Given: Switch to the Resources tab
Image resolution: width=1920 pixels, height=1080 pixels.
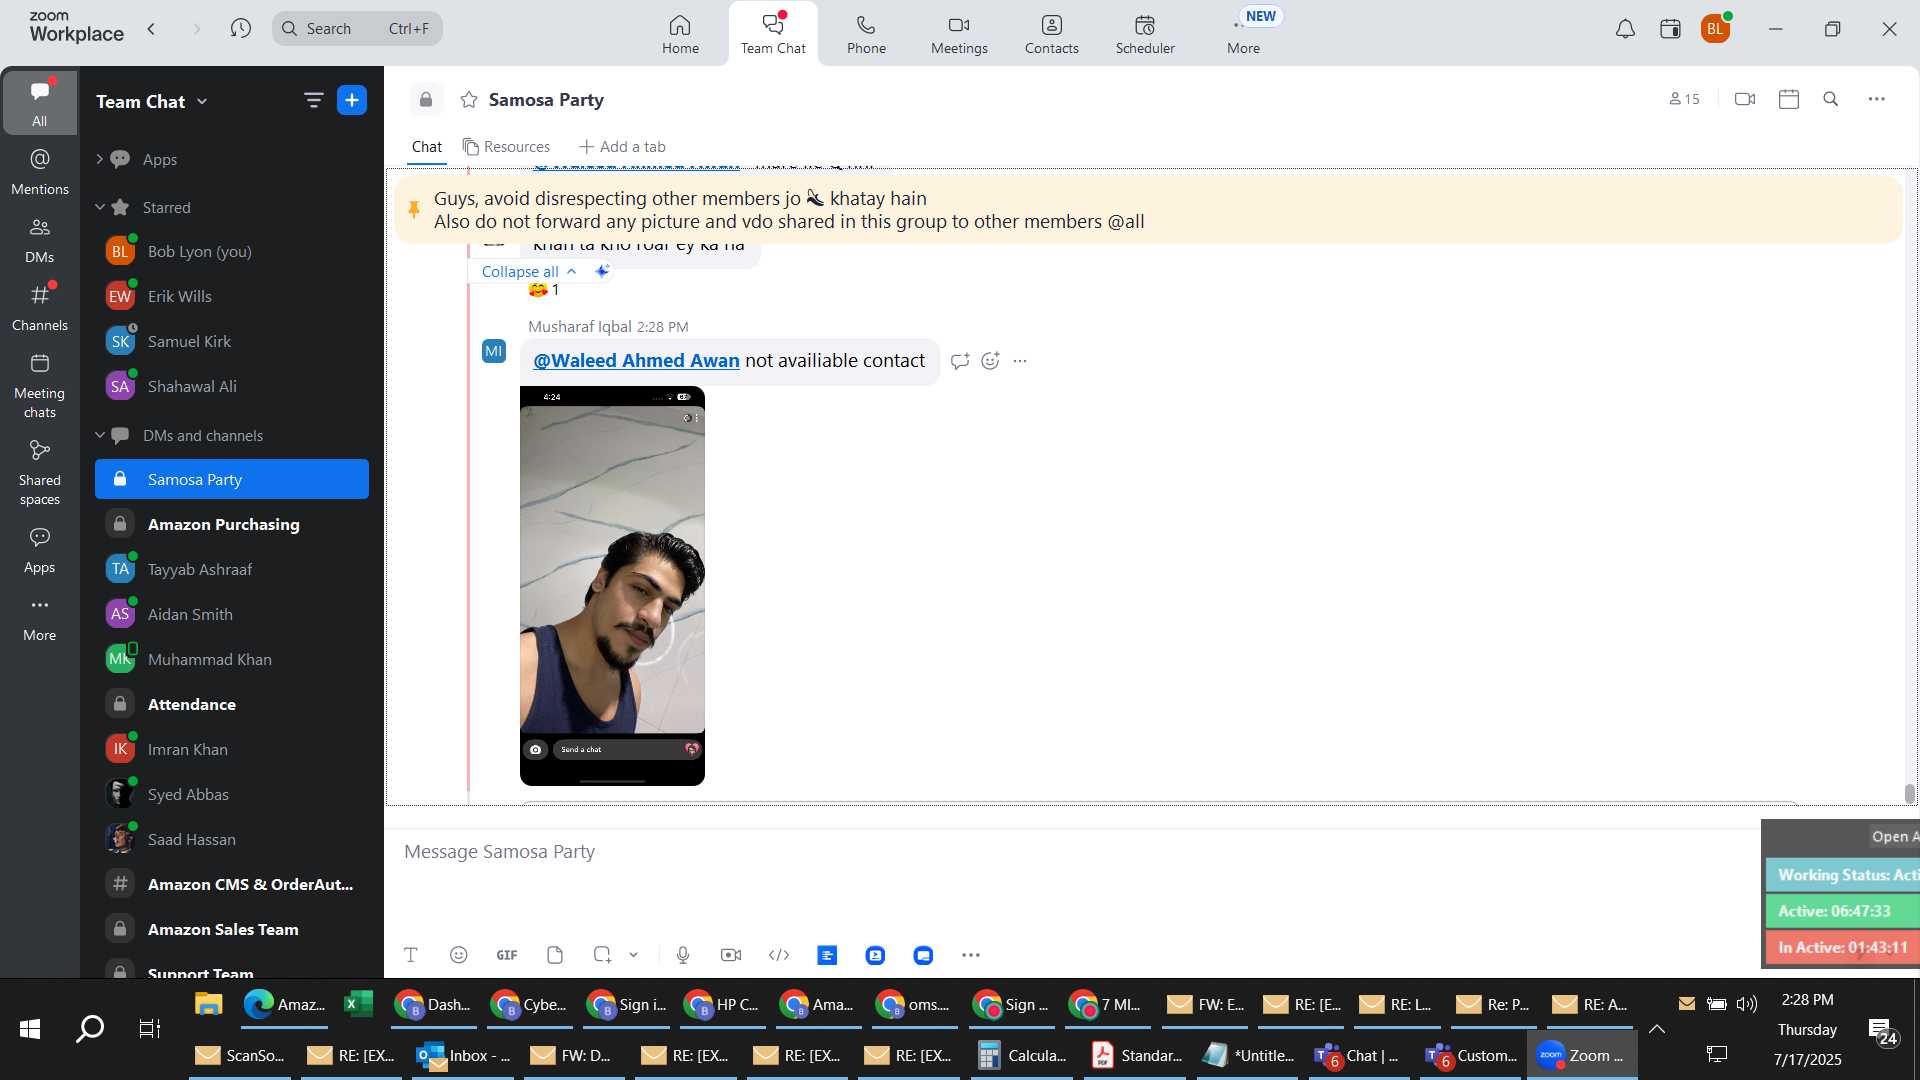Looking at the screenshot, I should 506,147.
